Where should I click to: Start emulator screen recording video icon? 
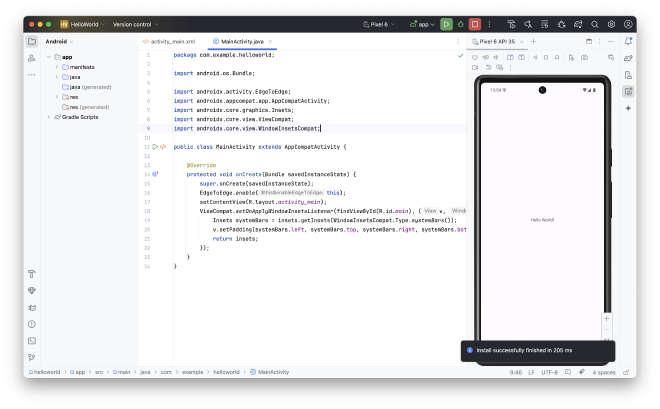[475, 67]
